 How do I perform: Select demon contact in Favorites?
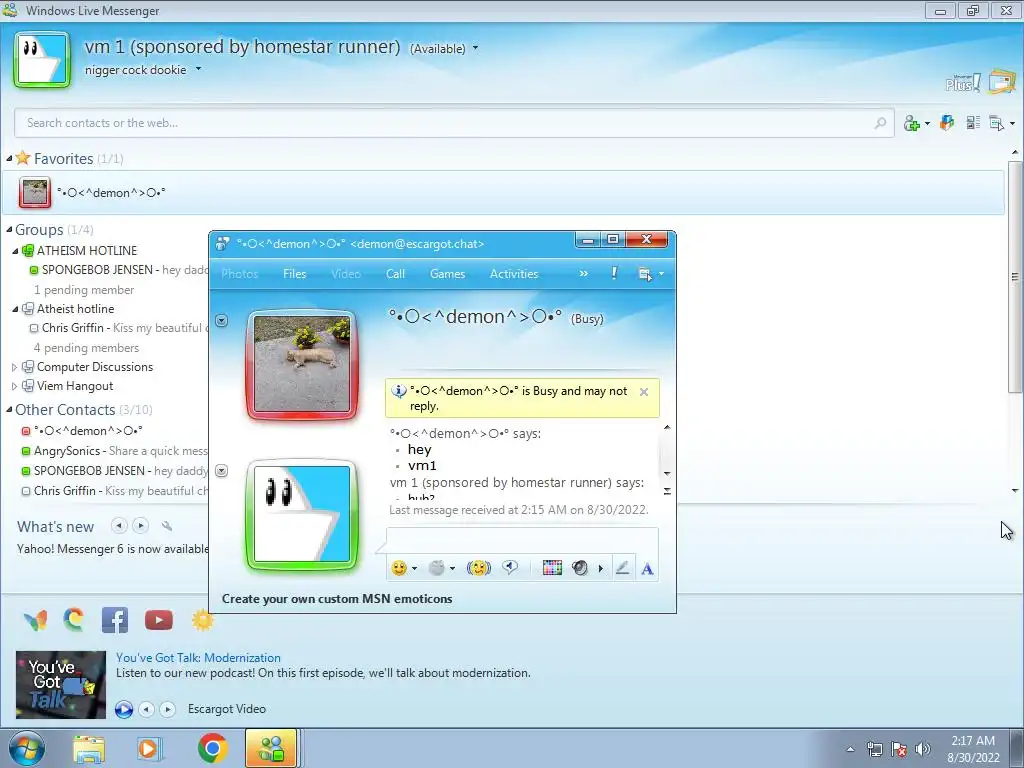tap(503, 193)
